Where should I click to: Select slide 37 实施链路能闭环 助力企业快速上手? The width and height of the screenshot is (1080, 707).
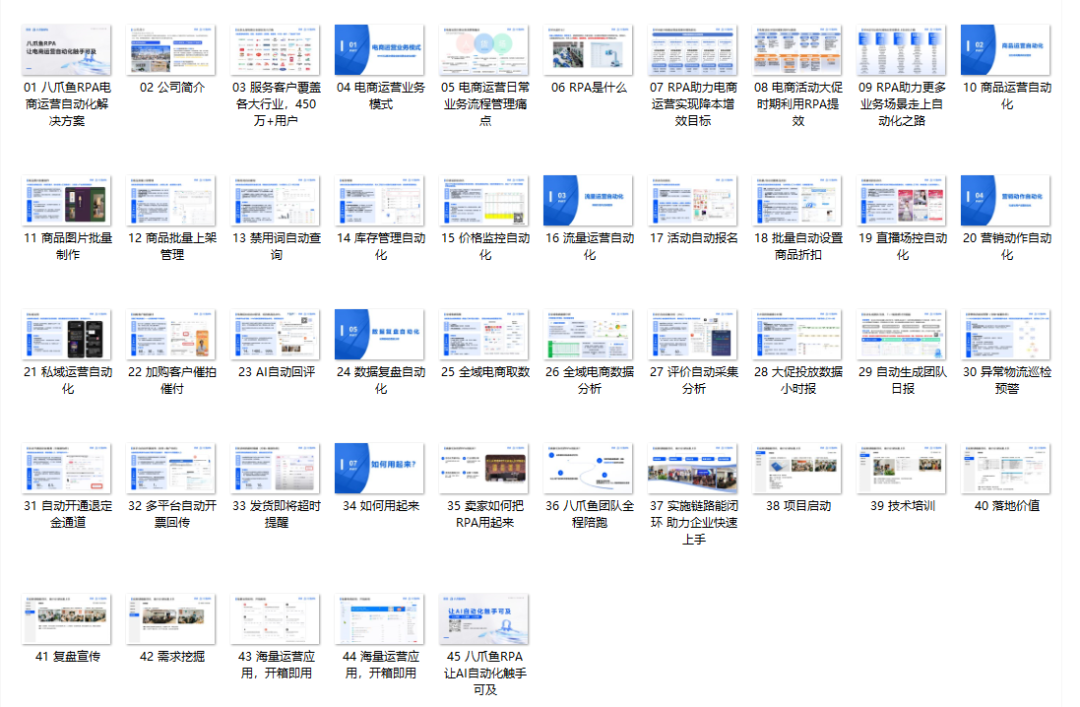[x=693, y=469]
